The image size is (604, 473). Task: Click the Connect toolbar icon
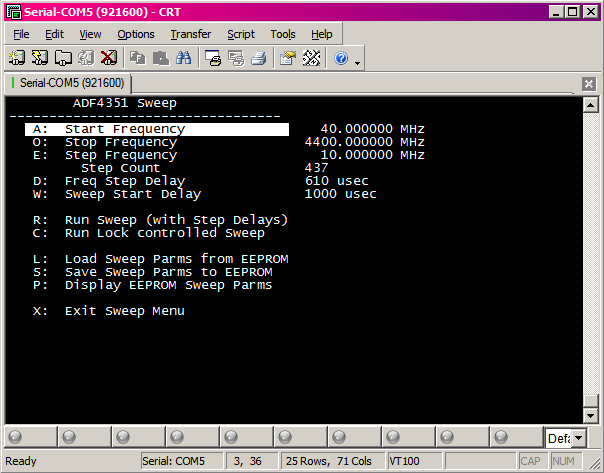(17, 58)
